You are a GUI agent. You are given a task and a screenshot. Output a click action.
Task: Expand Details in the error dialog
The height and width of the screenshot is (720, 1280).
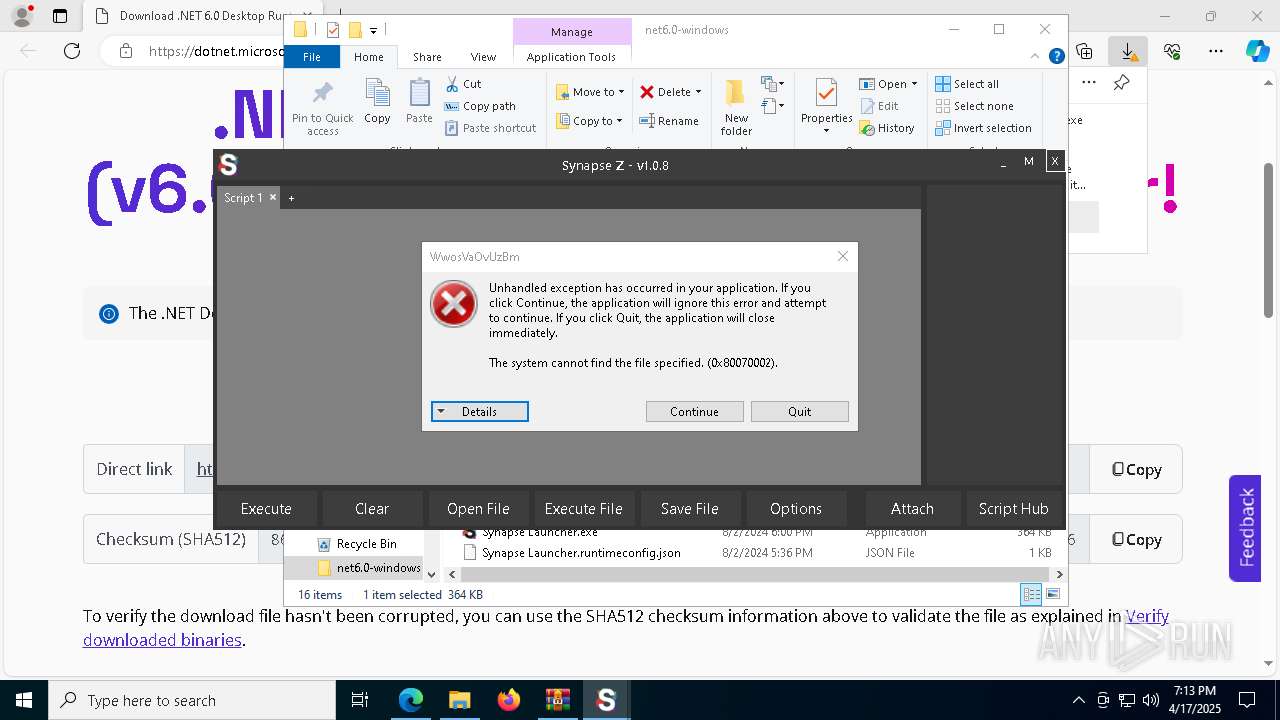[x=479, y=411]
